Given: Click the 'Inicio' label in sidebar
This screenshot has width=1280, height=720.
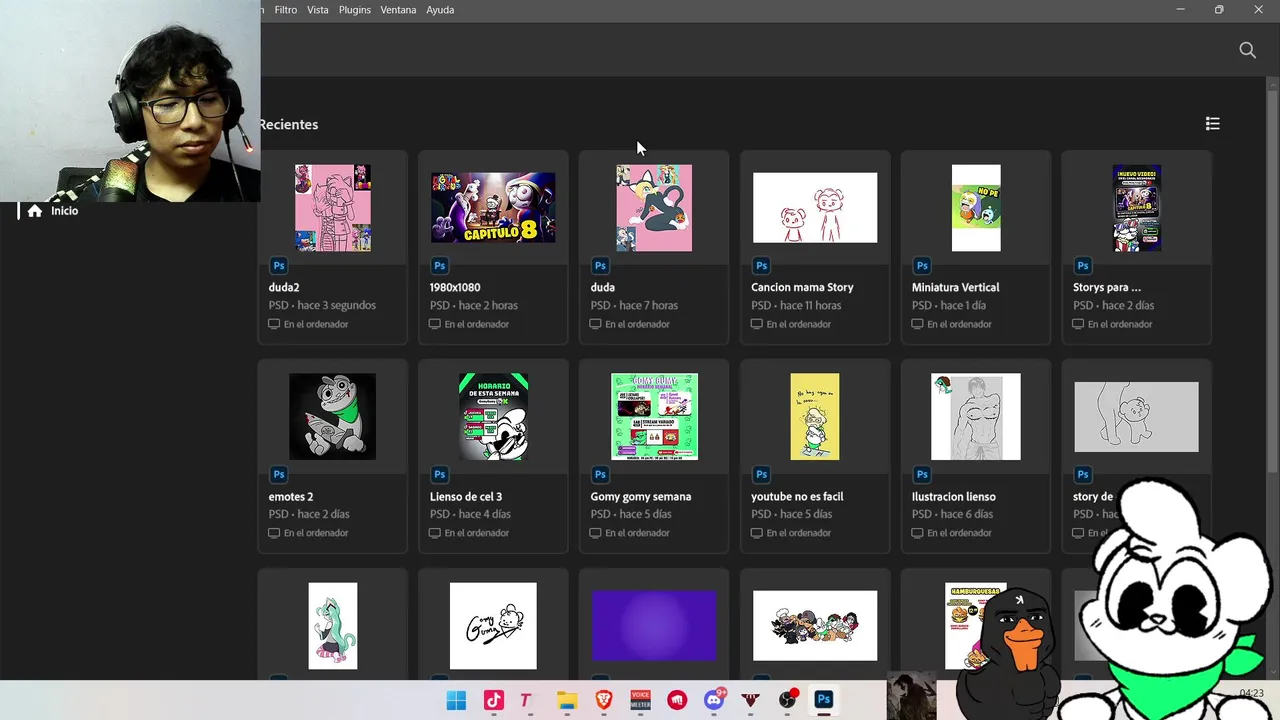Looking at the screenshot, I should coord(64,211).
